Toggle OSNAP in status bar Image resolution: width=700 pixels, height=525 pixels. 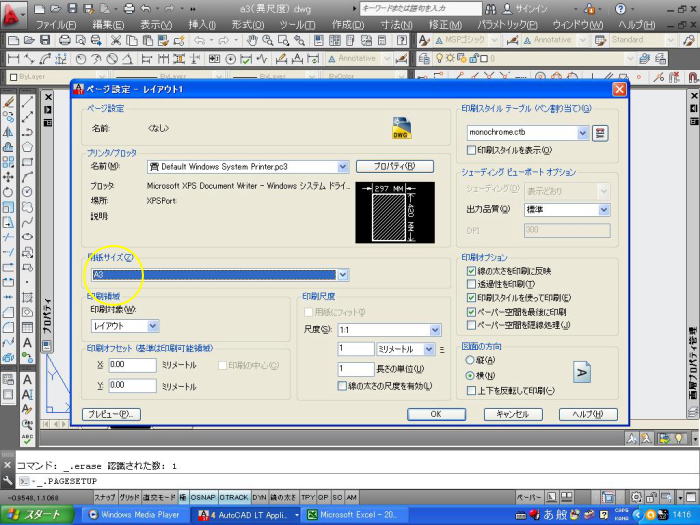203,497
